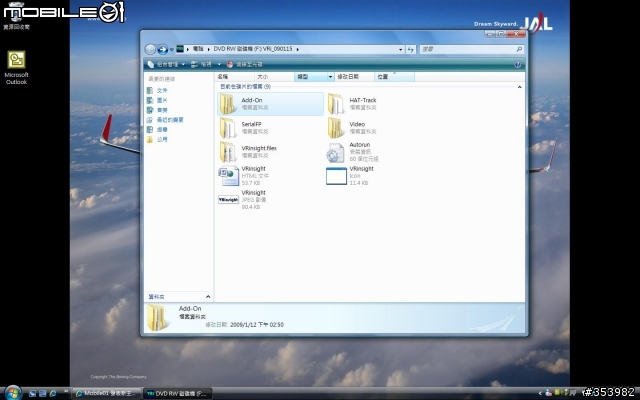The height and width of the screenshot is (400, 640).
Task: Click inside the 搜尋 search field
Action: point(467,49)
